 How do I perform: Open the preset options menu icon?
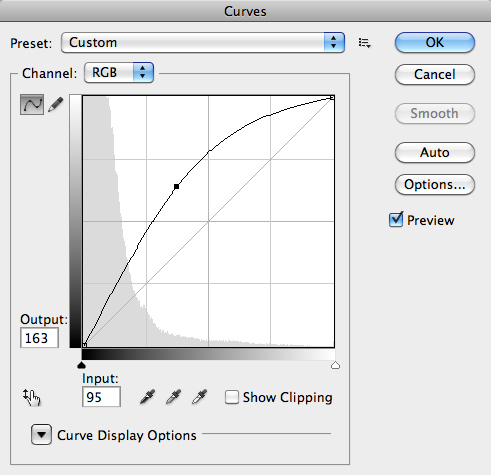pyautogui.click(x=365, y=43)
